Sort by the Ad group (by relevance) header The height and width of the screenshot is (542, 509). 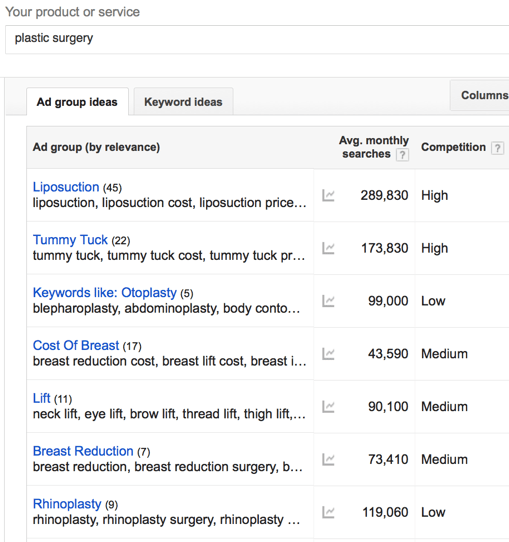(x=96, y=147)
